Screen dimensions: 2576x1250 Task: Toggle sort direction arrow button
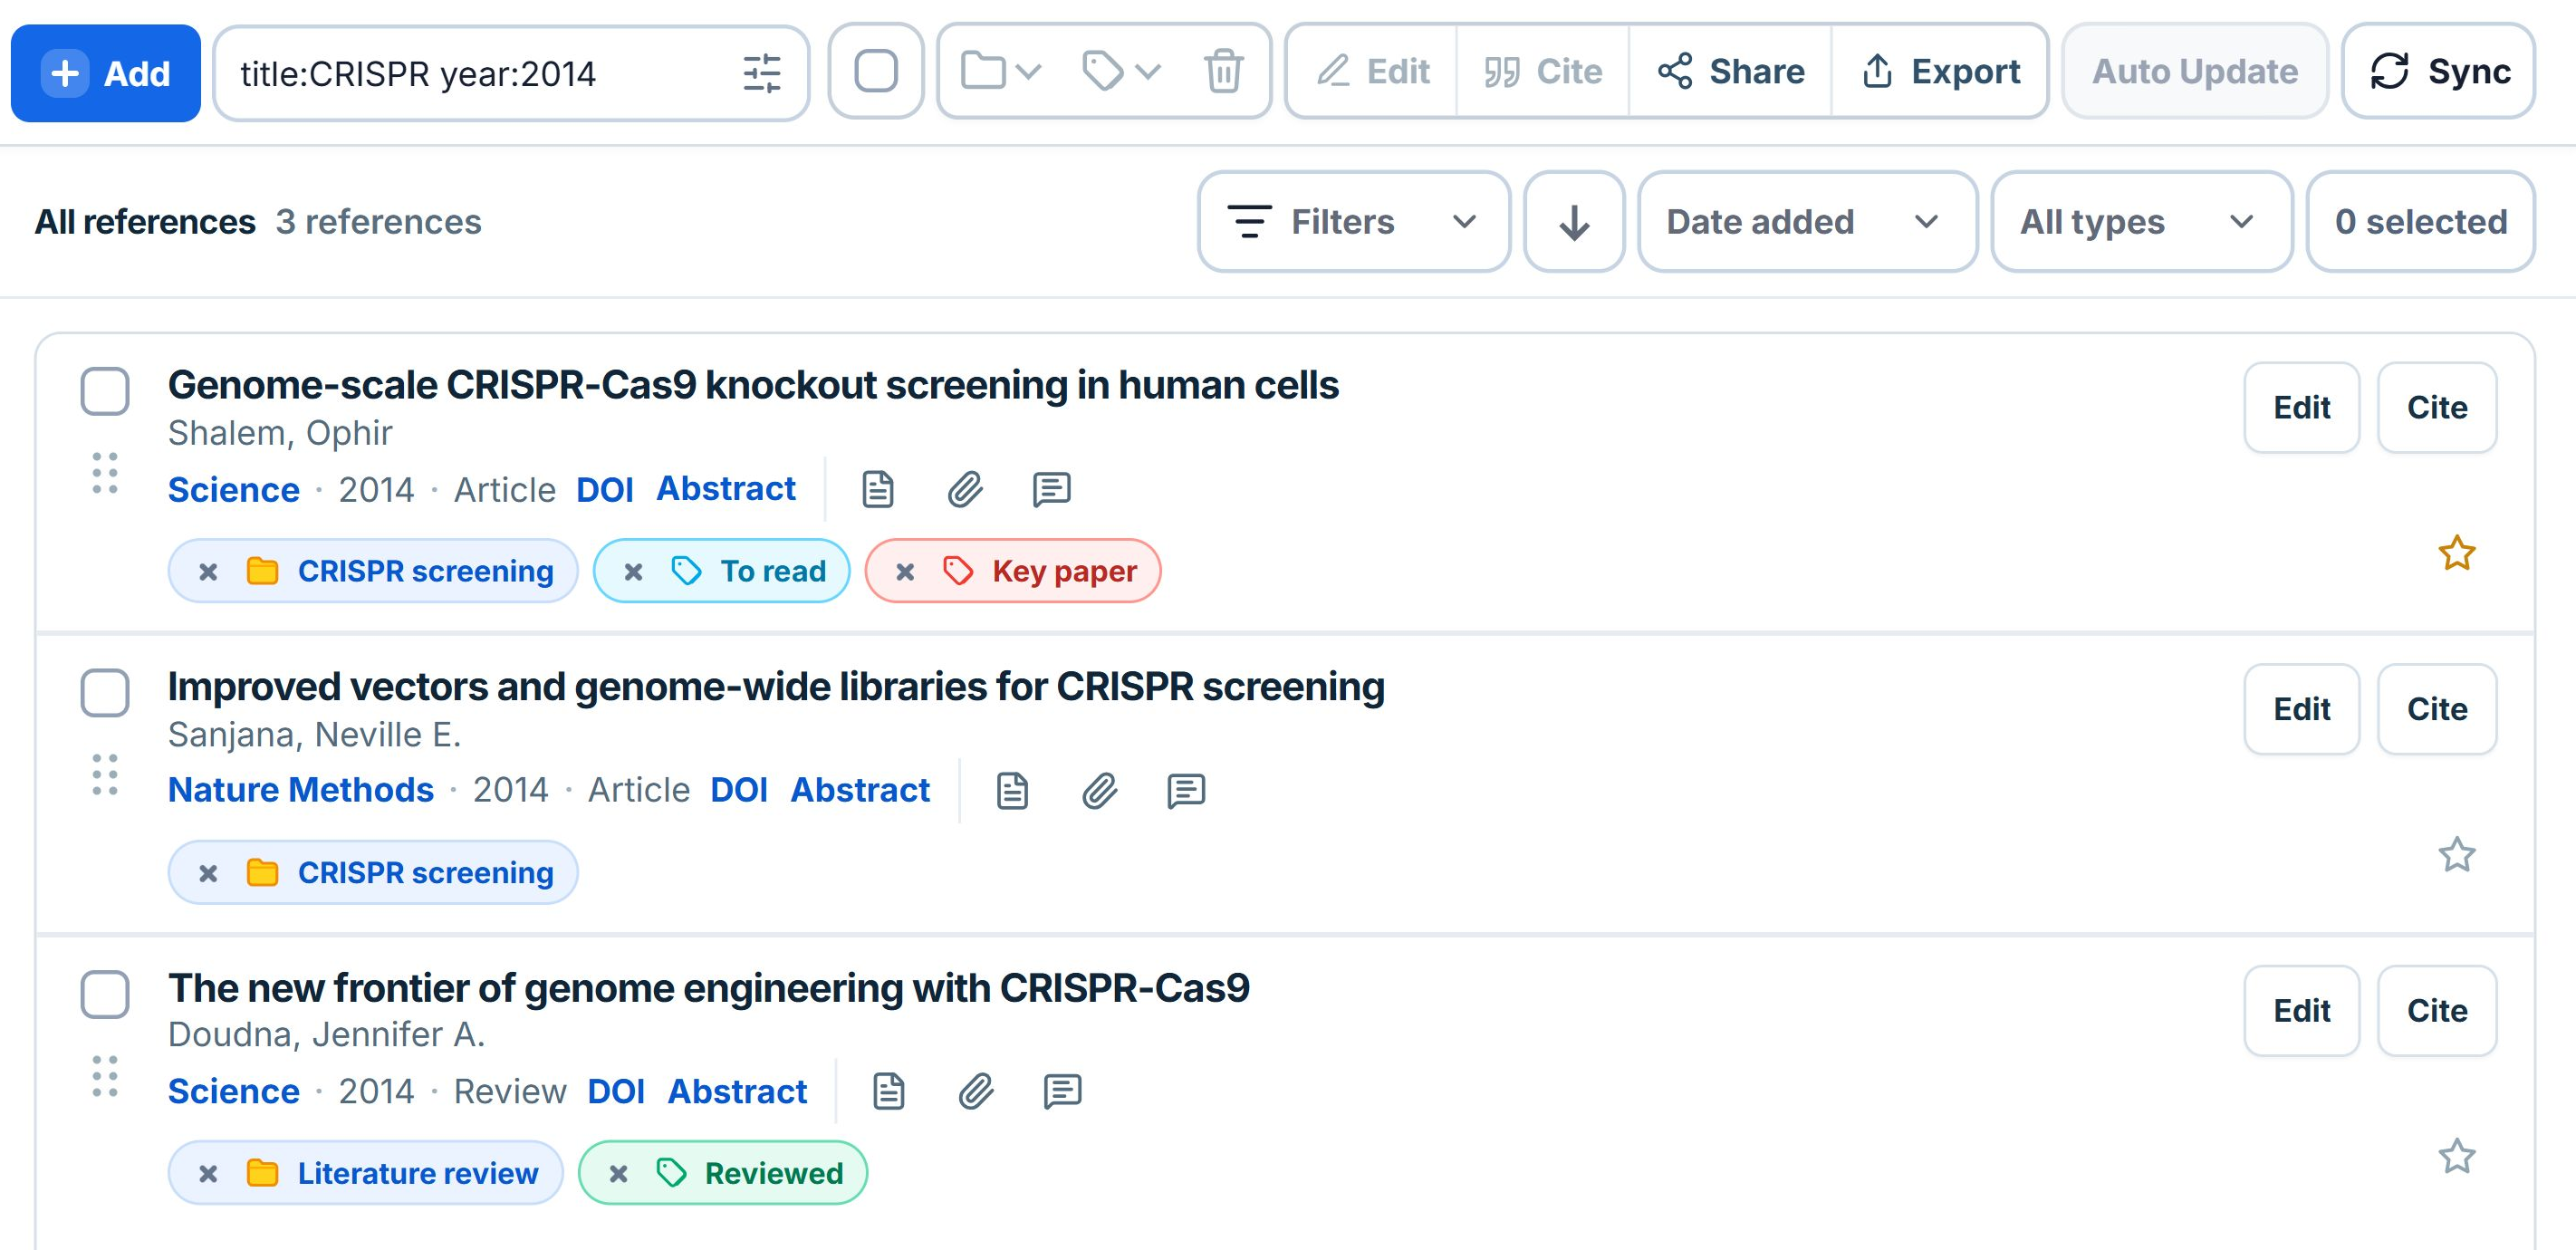(x=1574, y=222)
